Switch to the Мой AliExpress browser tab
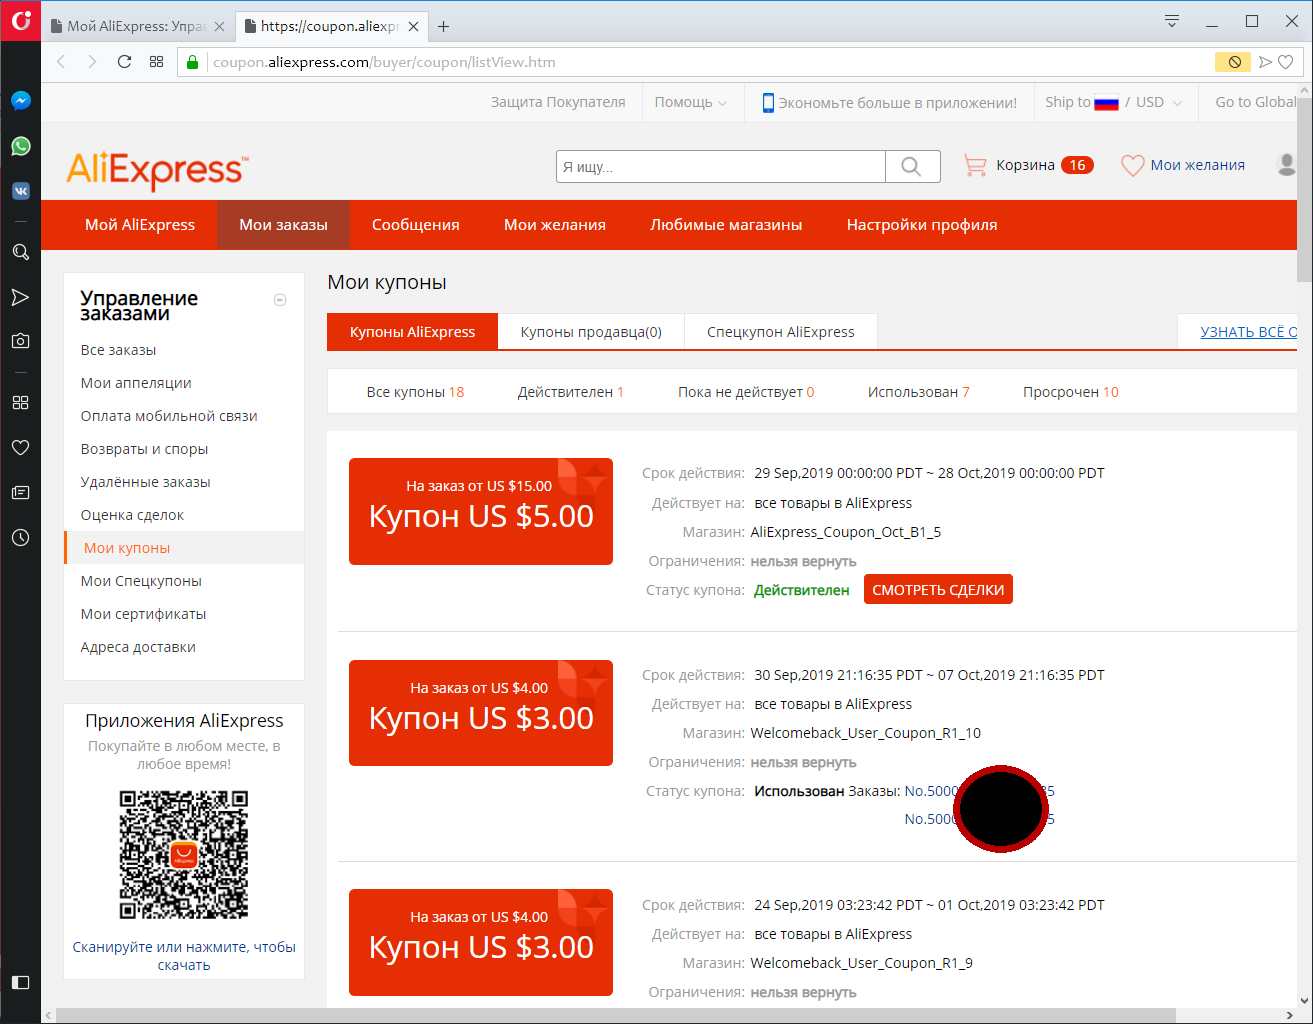 click(x=137, y=26)
